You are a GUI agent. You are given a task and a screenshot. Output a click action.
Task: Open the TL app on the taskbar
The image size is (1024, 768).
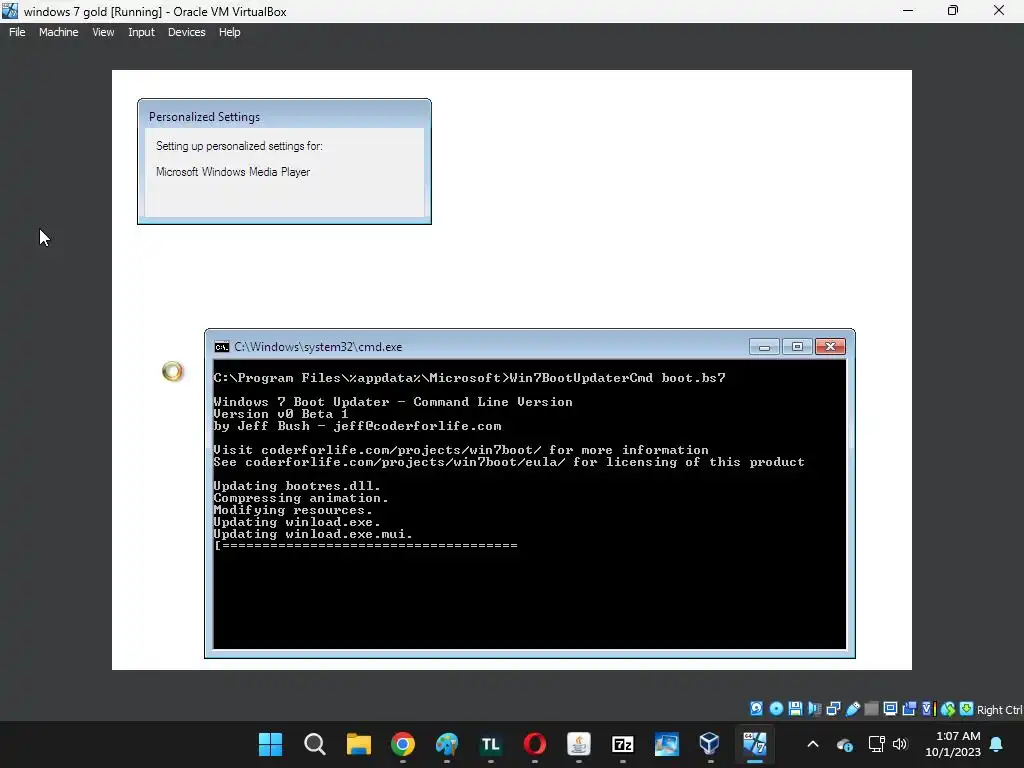[x=490, y=744]
